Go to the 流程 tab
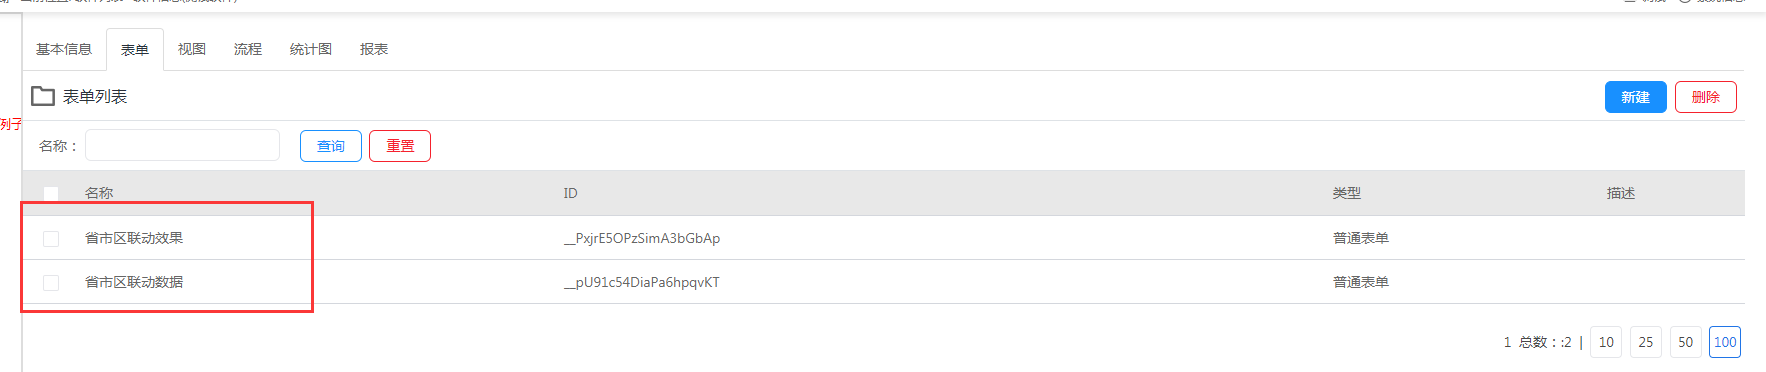The width and height of the screenshot is (1766, 372). point(248,49)
